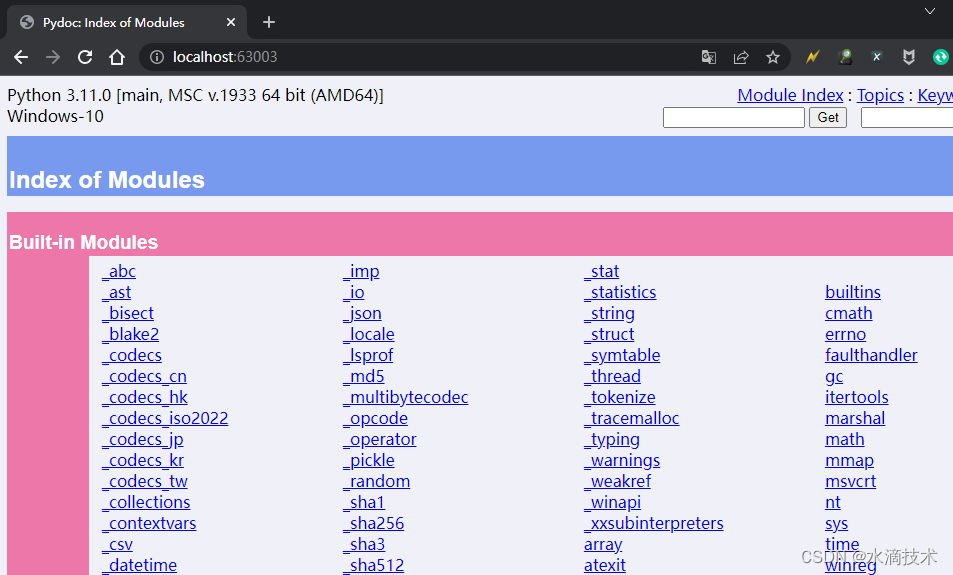
Task: Open the msvcrt module link
Action: (850, 481)
